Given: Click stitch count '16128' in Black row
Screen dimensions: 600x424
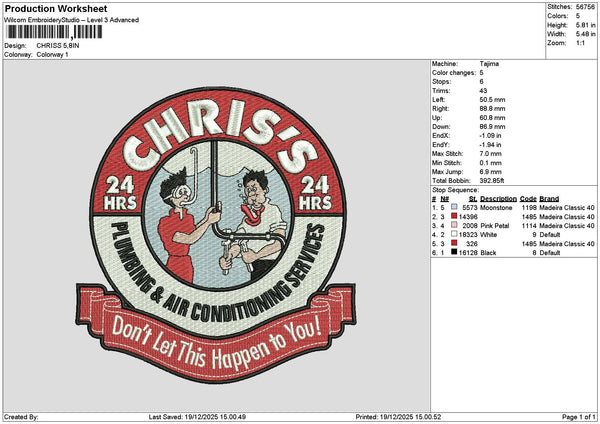Looking at the screenshot, I should (x=468, y=253).
